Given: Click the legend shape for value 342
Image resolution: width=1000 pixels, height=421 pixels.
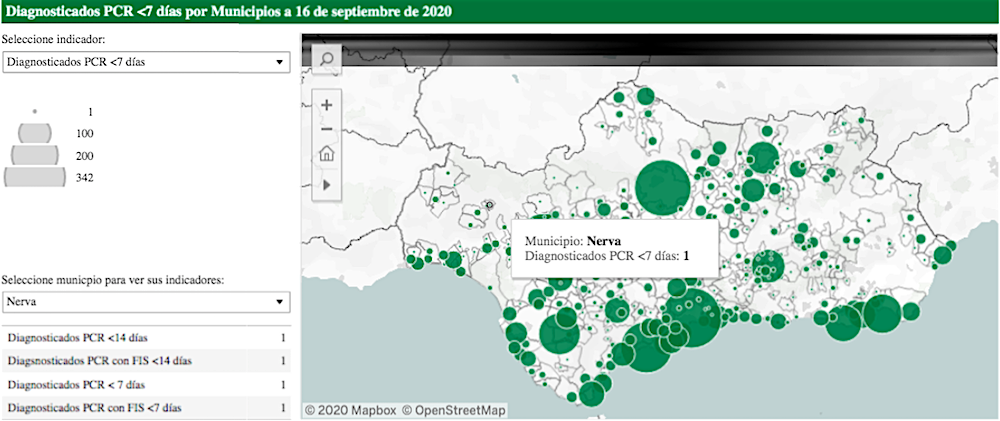Looking at the screenshot, I should pyautogui.click(x=35, y=177).
